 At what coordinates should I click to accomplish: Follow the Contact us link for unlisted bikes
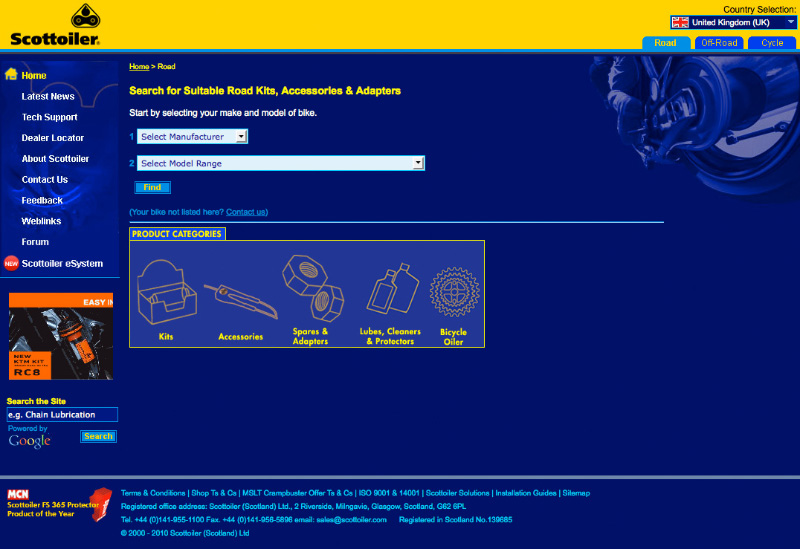tap(246, 212)
